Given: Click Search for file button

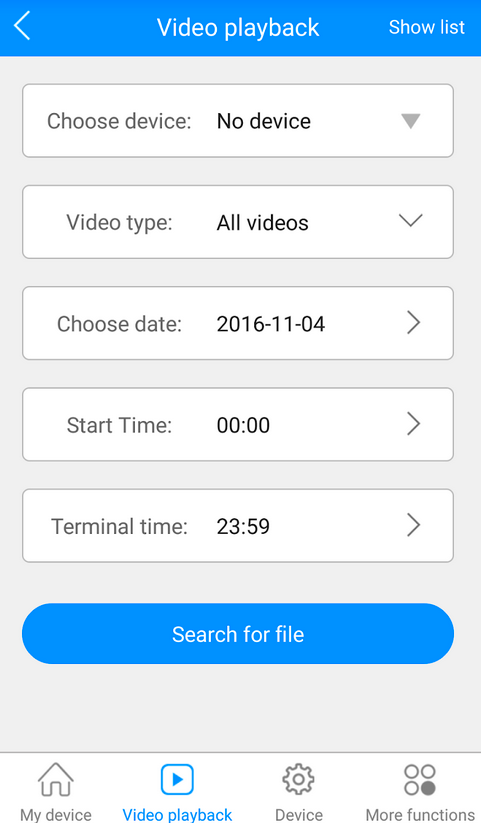Looking at the screenshot, I should click(238, 634).
